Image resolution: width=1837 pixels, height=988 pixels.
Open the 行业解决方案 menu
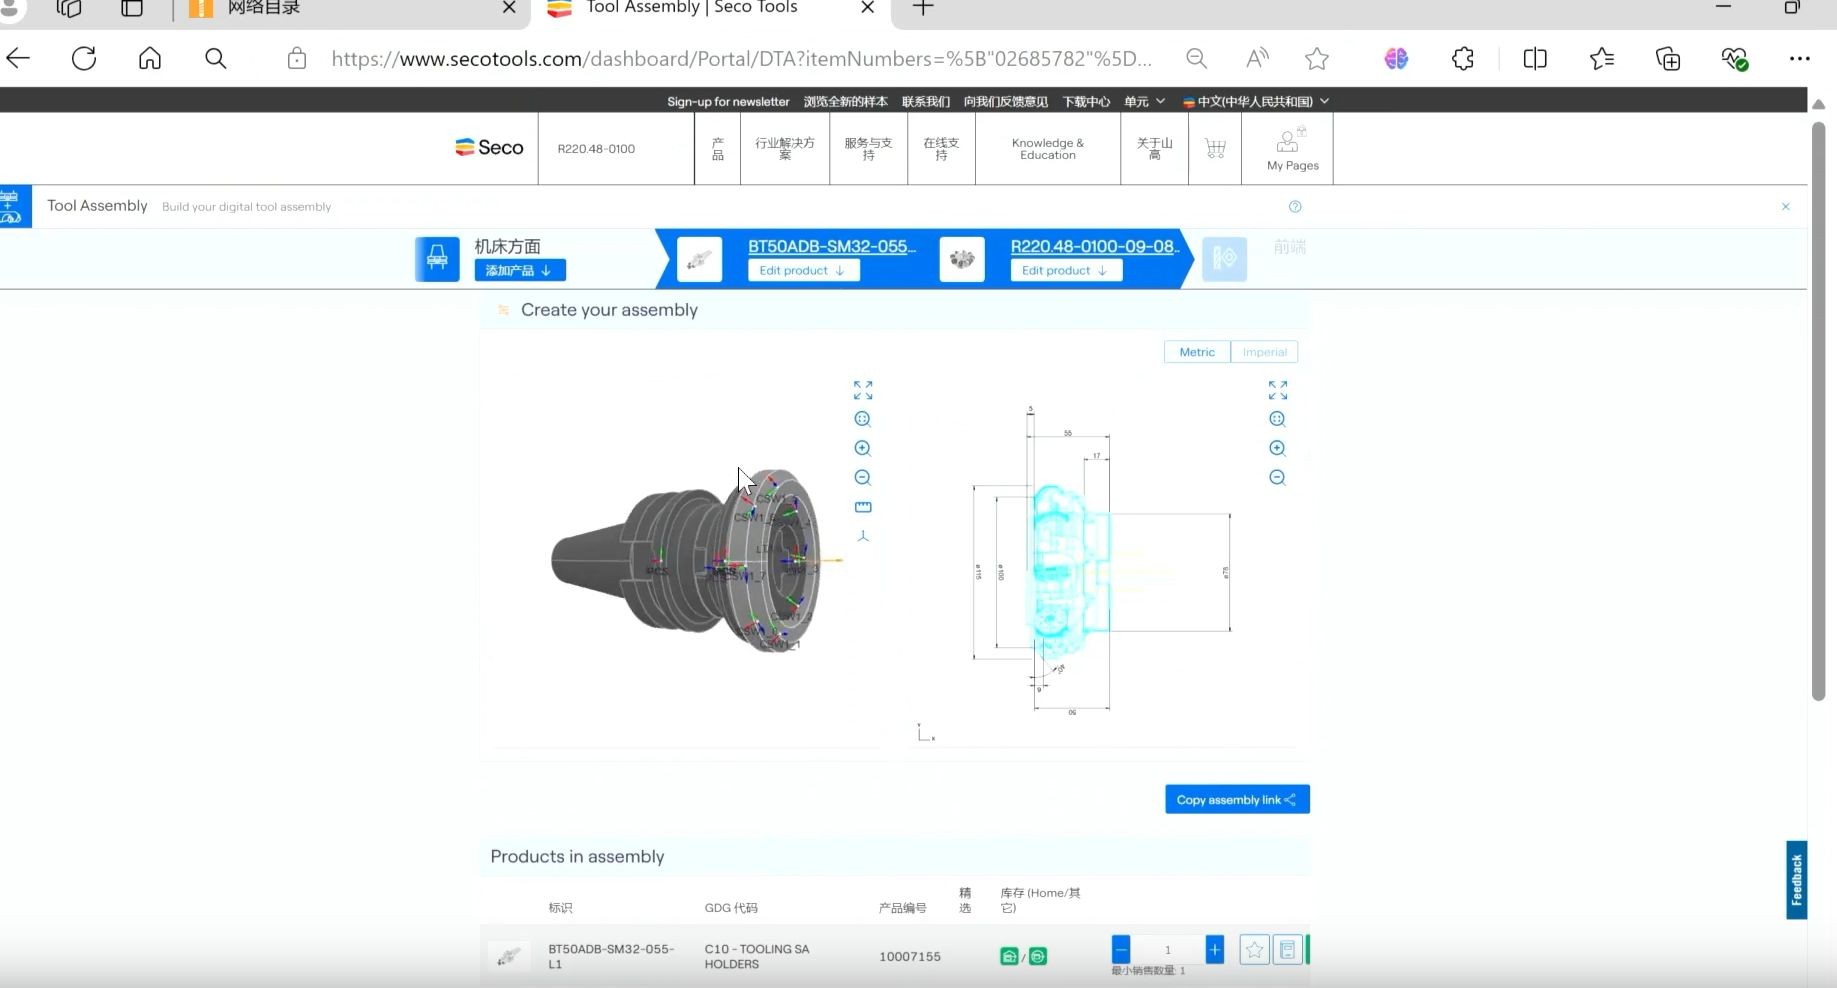click(x=785, y=149)
